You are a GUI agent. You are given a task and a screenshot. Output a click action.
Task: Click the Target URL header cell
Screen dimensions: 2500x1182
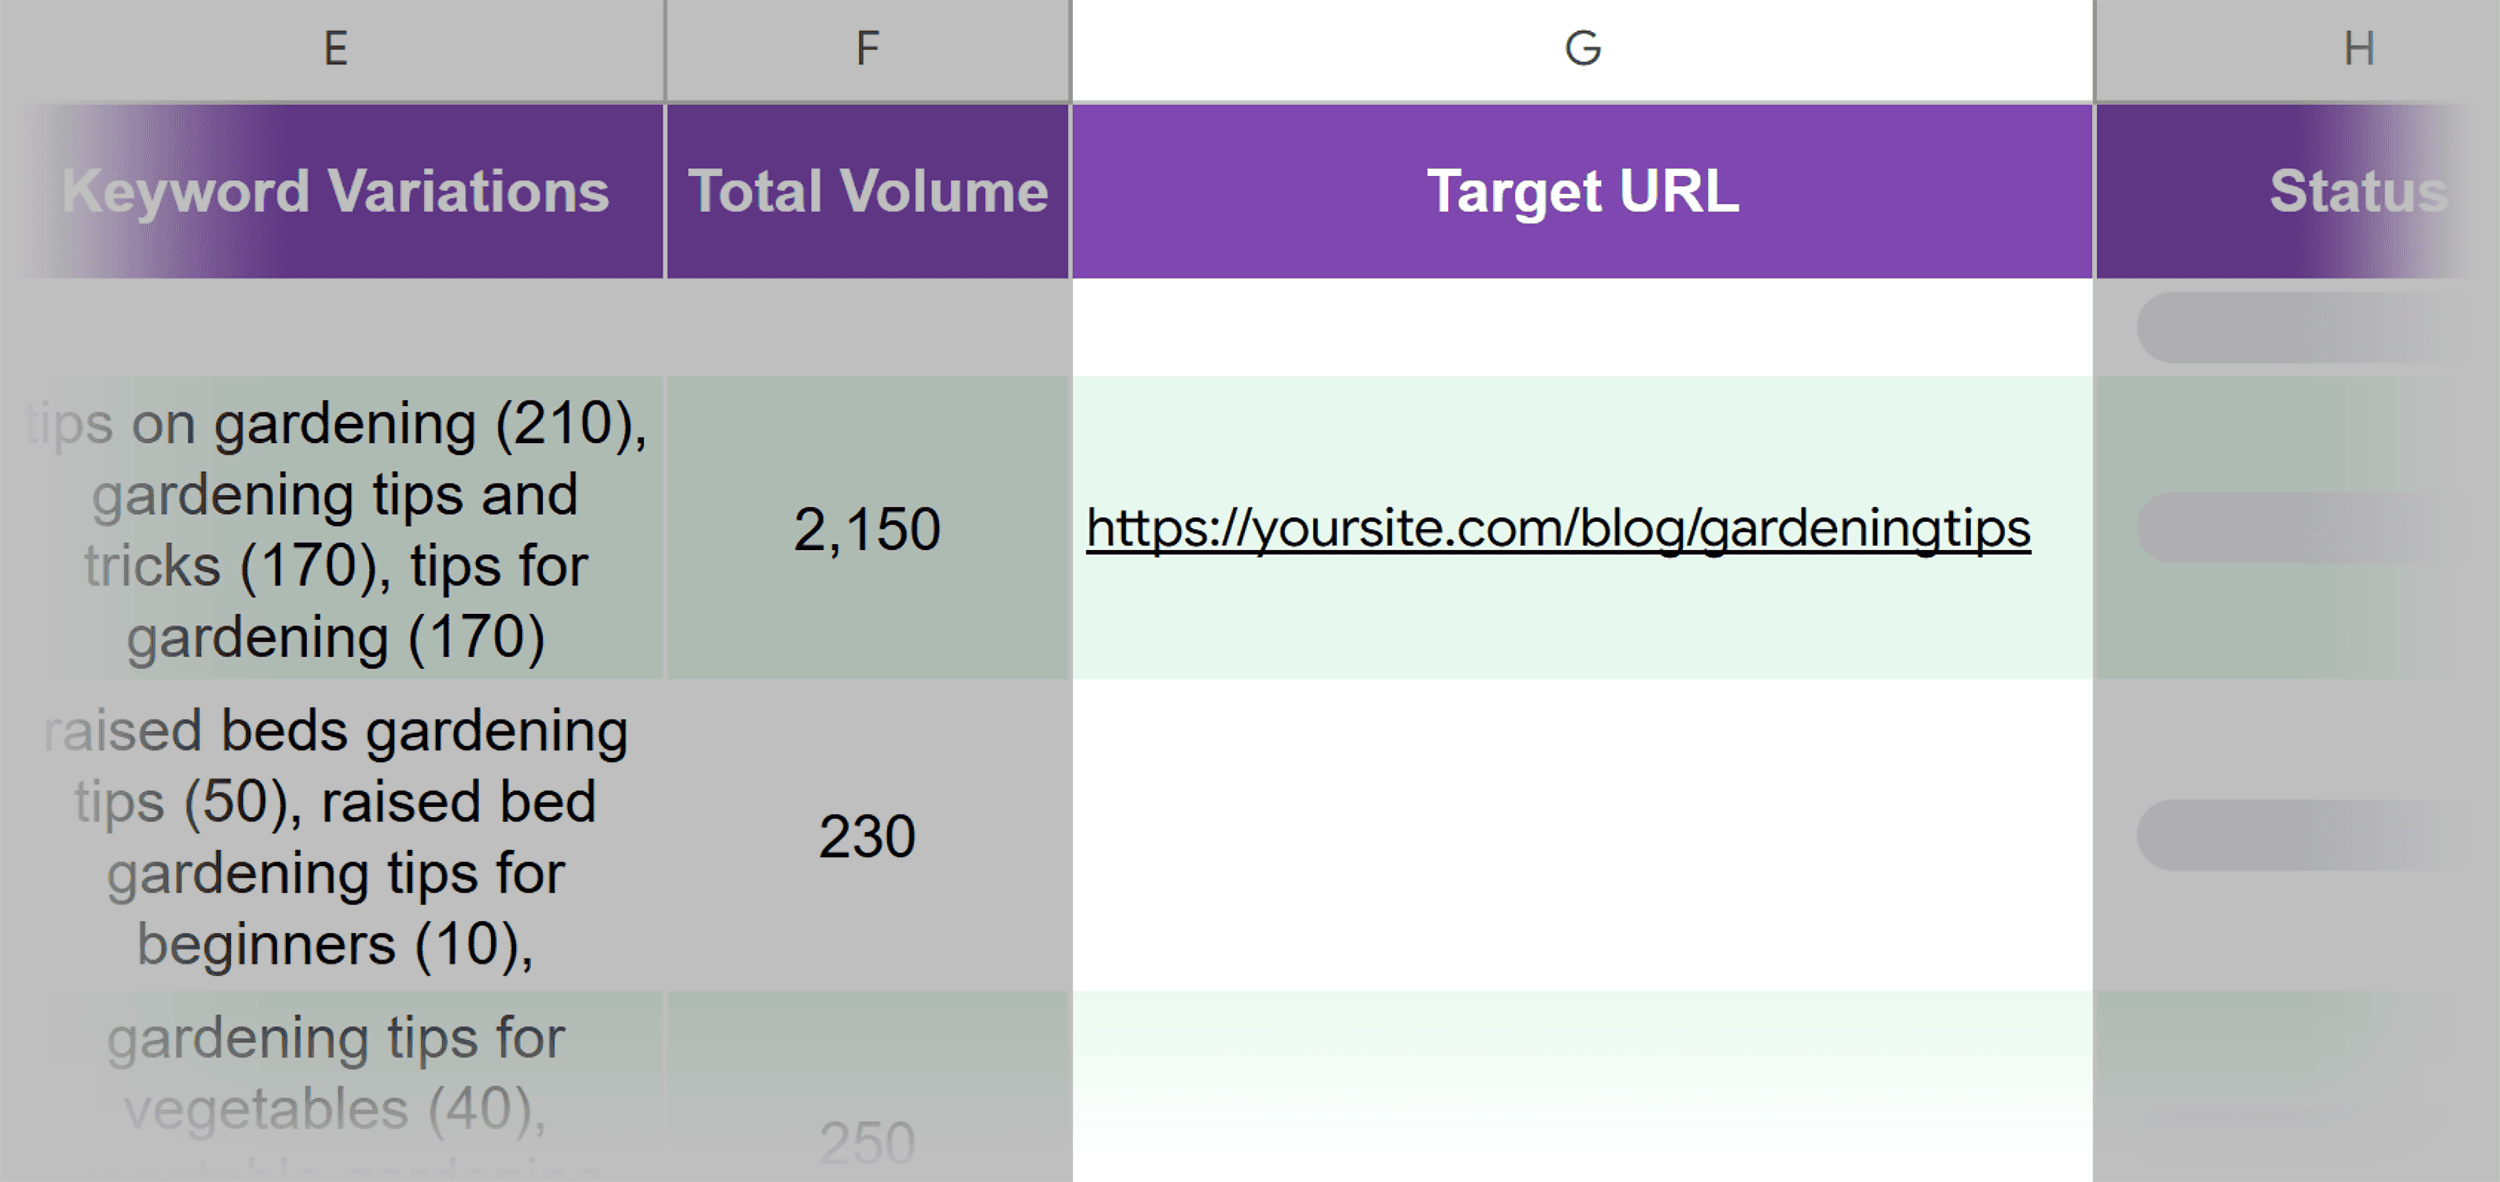point(1582,191)
